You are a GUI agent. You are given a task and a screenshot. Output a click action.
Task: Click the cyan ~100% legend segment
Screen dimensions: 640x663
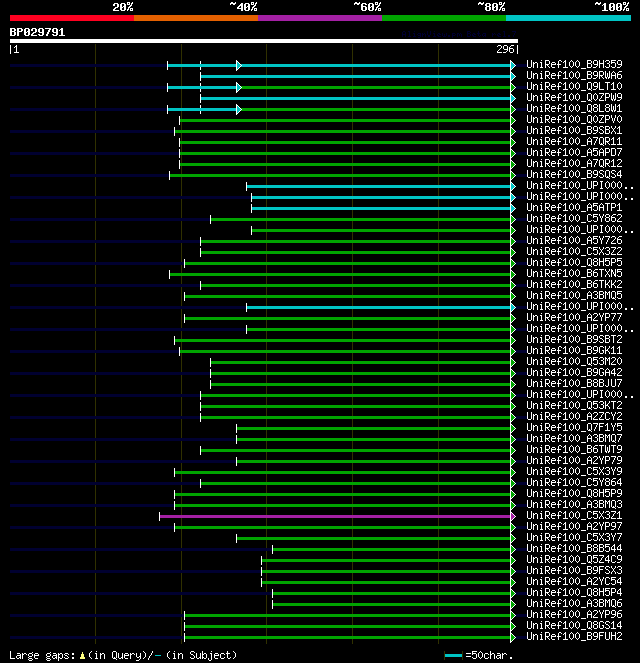pyautogui.click(x=569, y=18)
